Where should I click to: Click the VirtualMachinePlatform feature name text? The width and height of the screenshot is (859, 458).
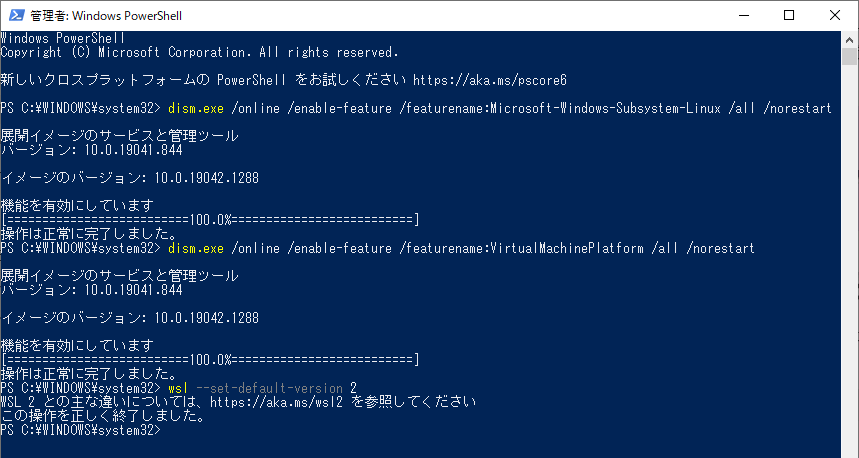click(x=567, y=248)
